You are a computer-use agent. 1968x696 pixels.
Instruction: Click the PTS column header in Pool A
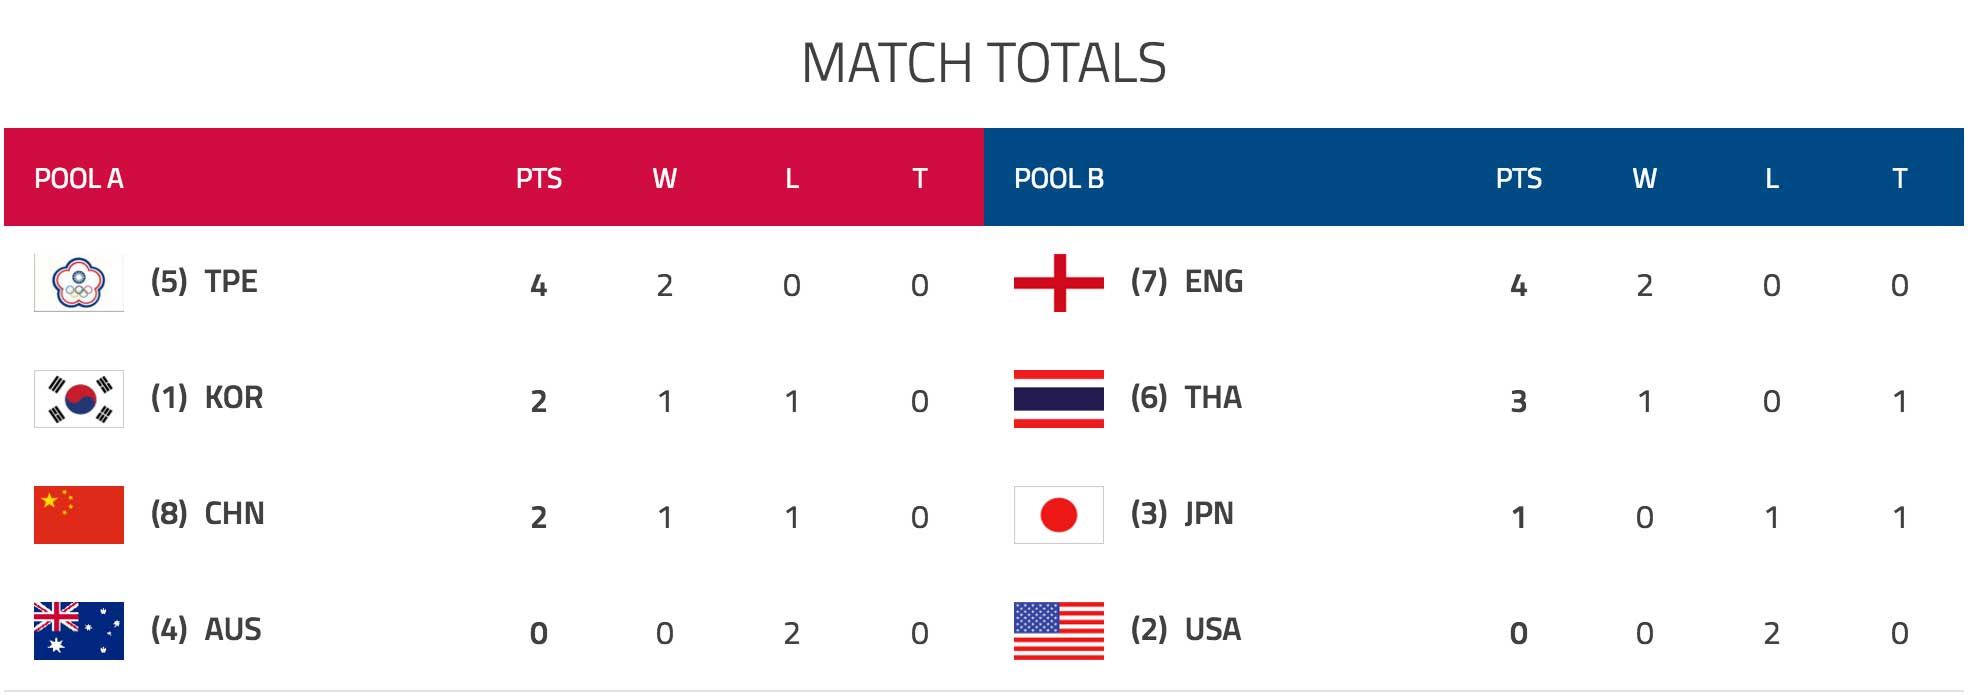point(539,179)
